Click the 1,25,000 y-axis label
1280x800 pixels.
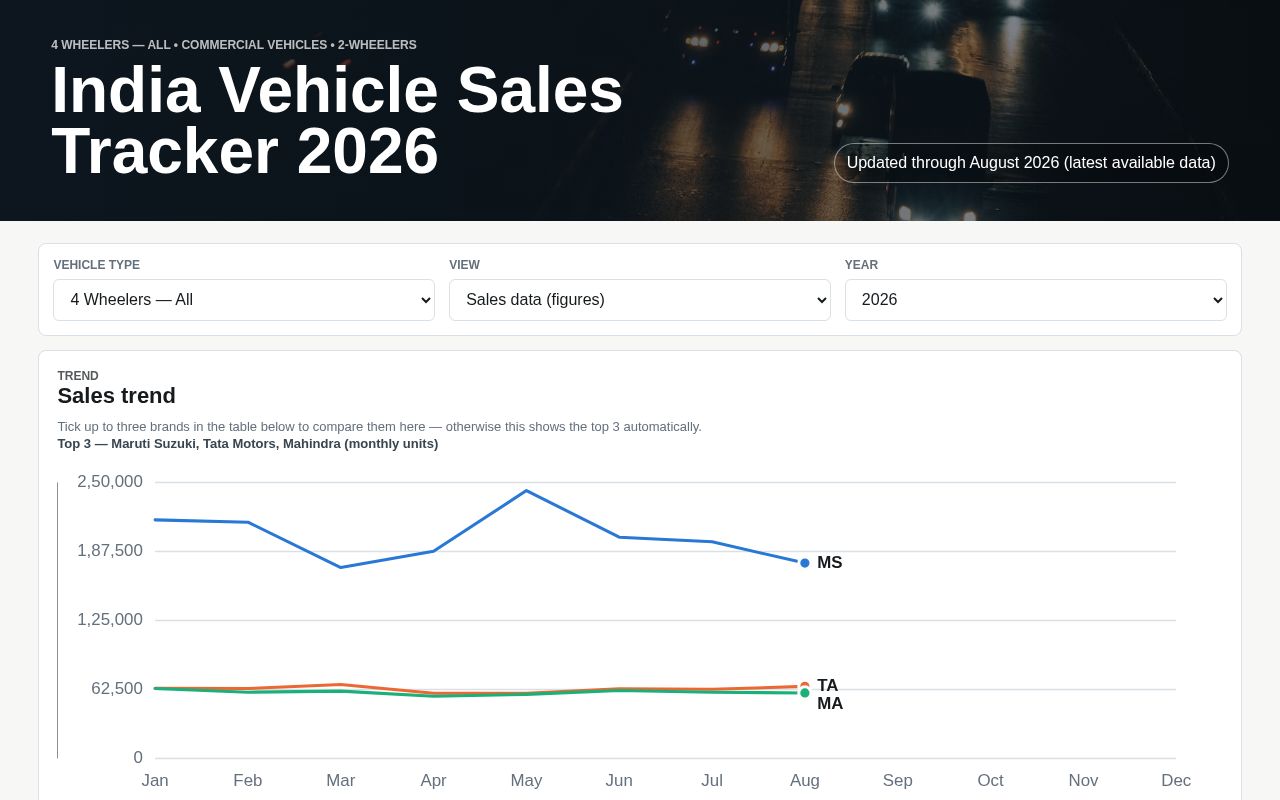tap(110, 620)
